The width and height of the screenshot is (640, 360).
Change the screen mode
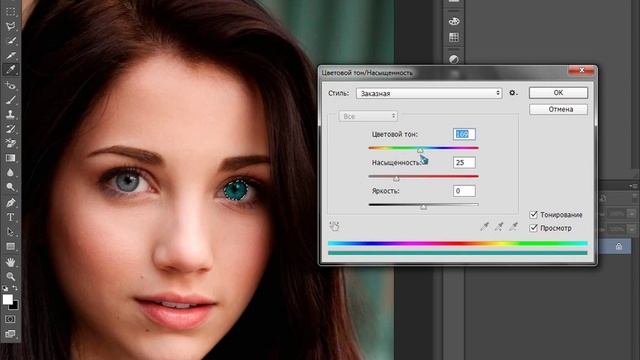(x=11, y=334)
